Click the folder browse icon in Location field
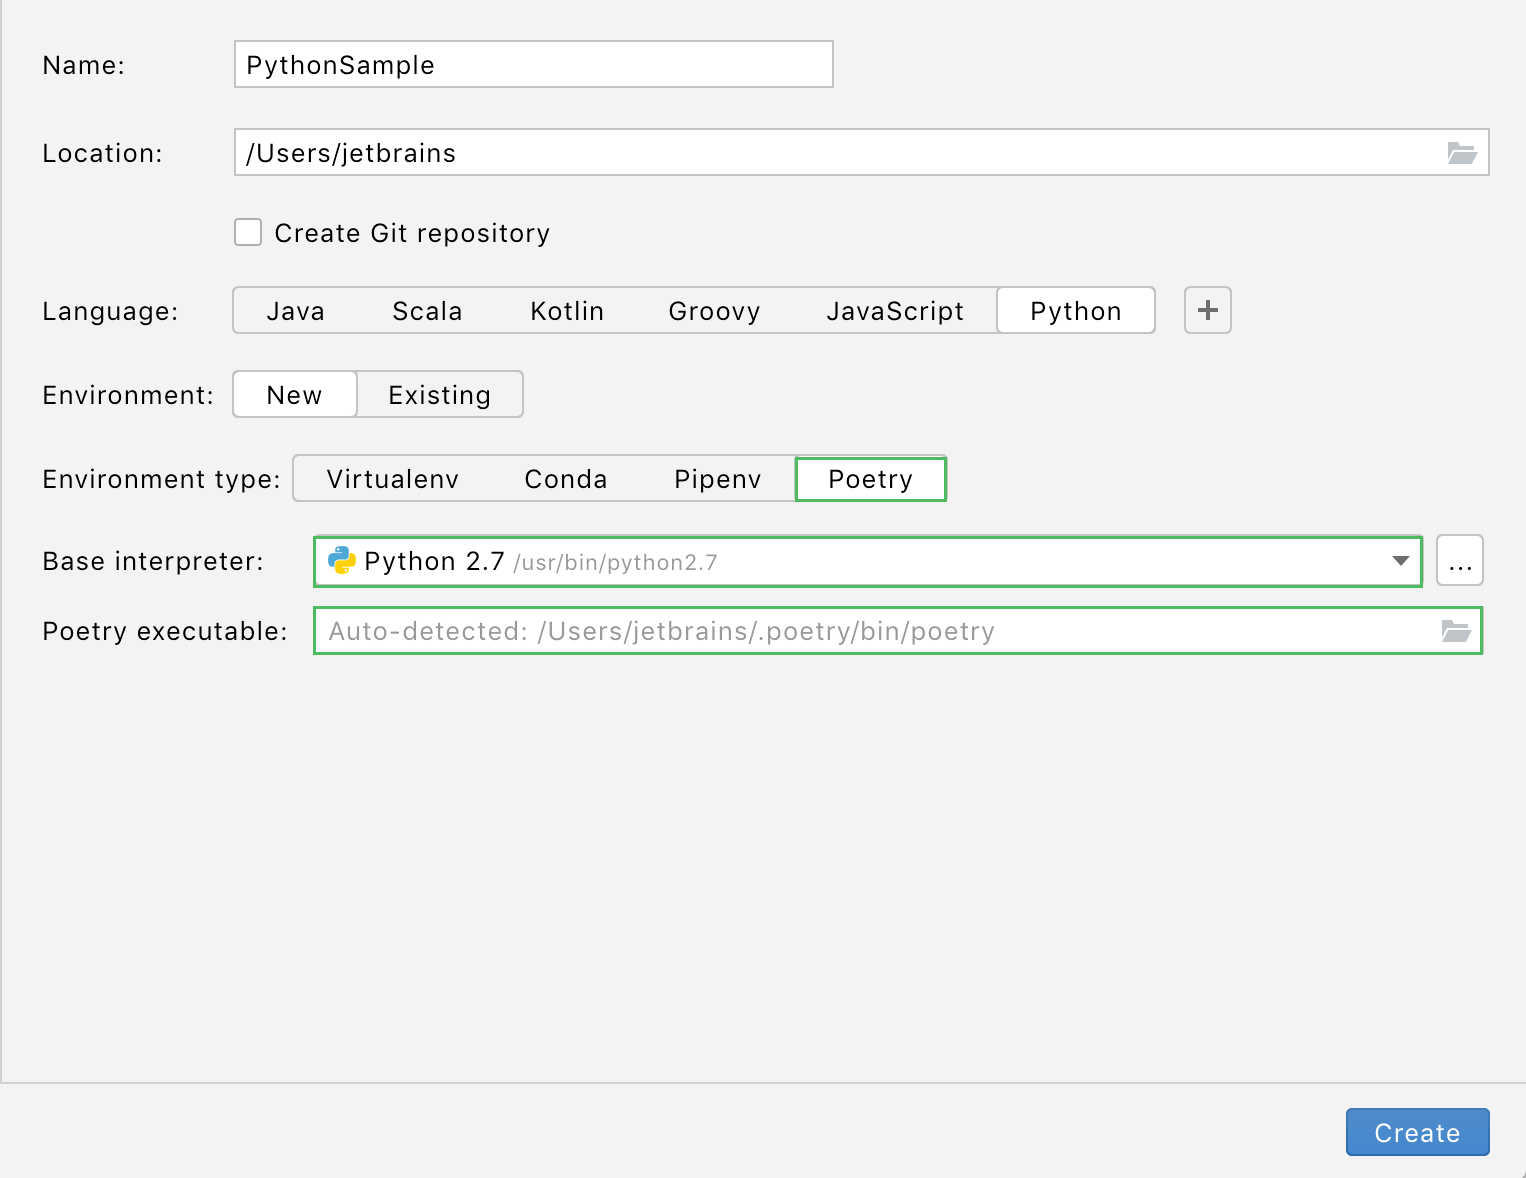This screenshot has width=1526, height=1178. pyautogui.click(x=1462, y=153)
